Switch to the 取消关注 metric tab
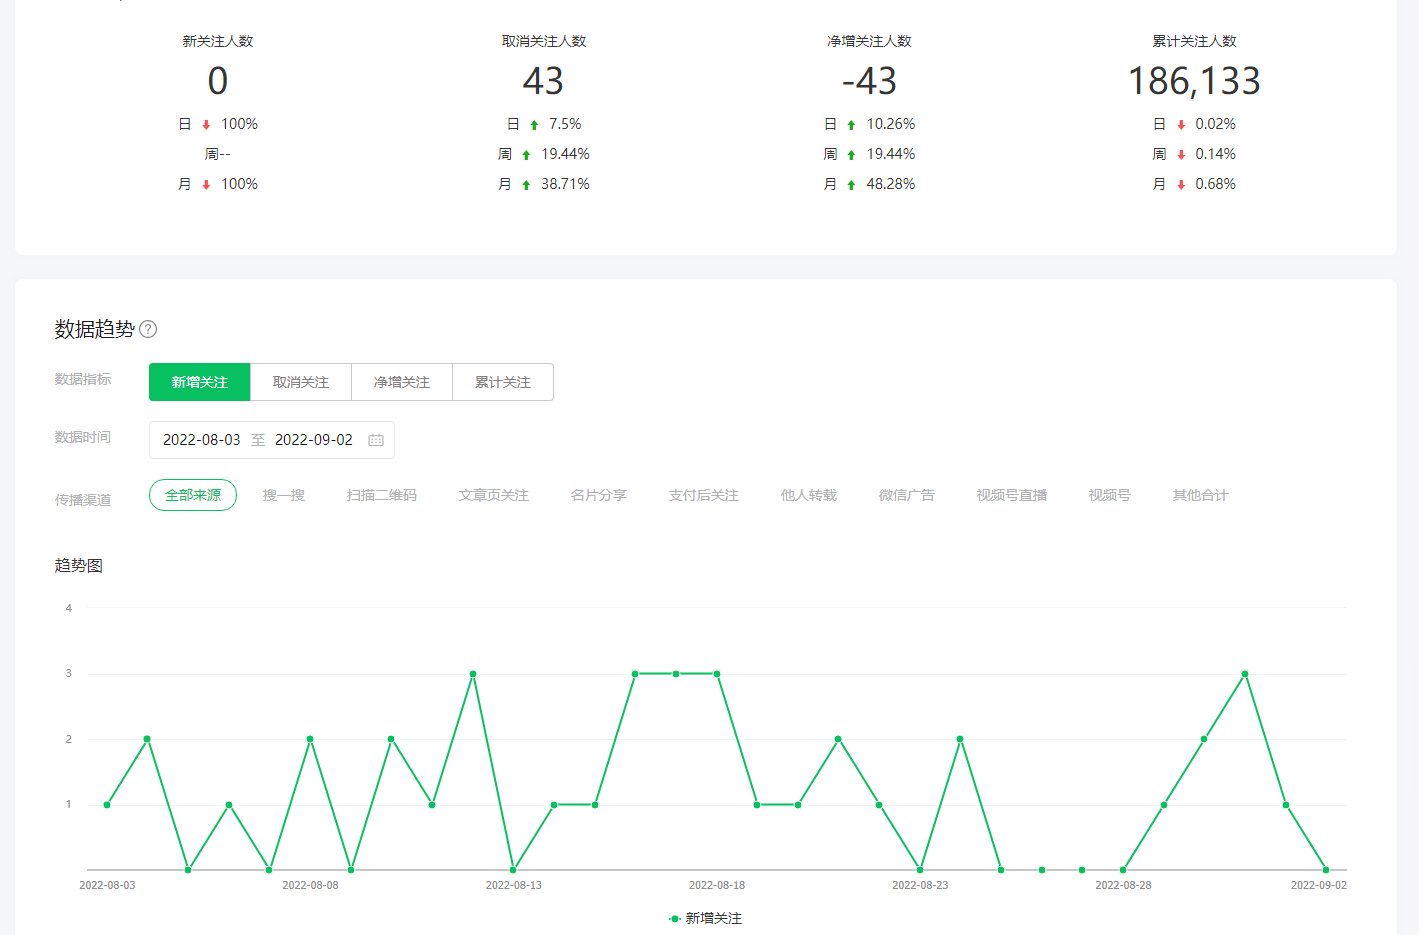This screenshot has height=935, width=1419. click(x=301, y=382)
